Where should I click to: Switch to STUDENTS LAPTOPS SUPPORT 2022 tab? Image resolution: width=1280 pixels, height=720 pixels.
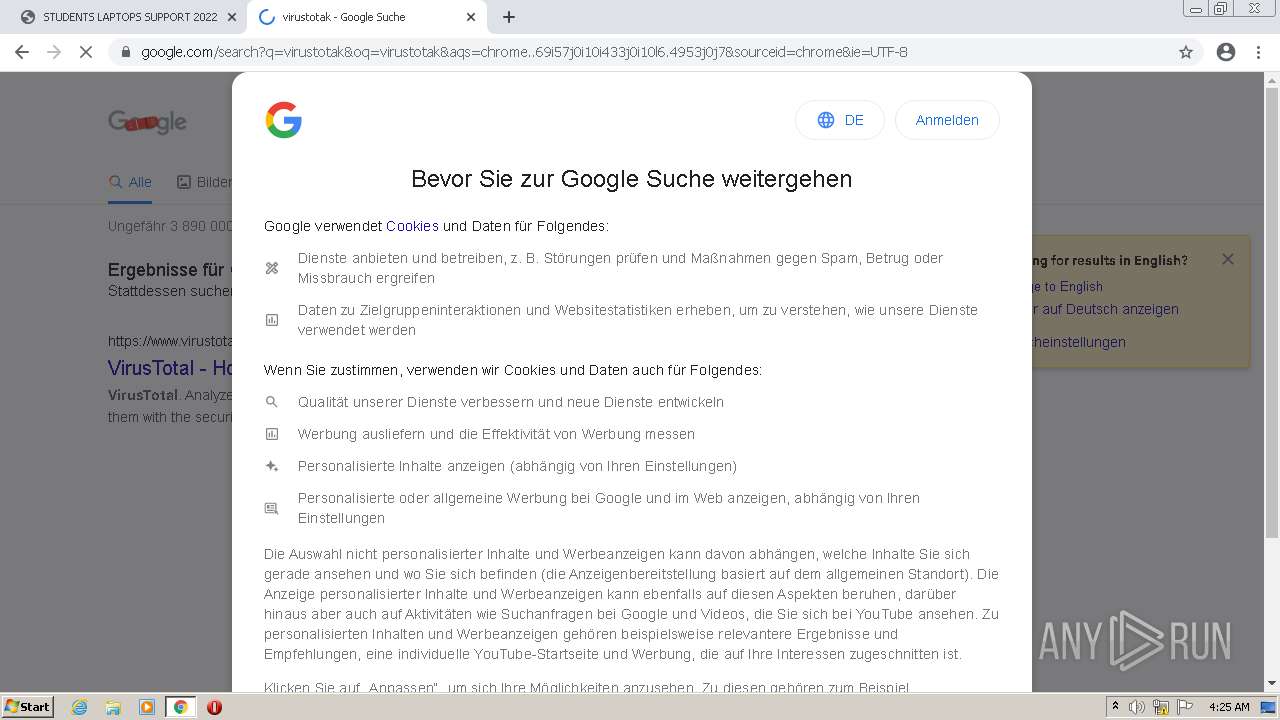pos(125,17)
